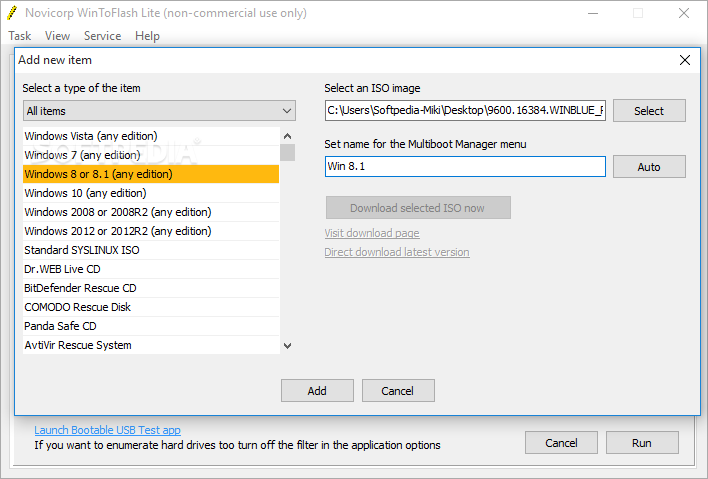The height and width of the screenshot is (479, 708).
Task: Click the item list scrollbar thumb
Action: (x=288, y=153)
